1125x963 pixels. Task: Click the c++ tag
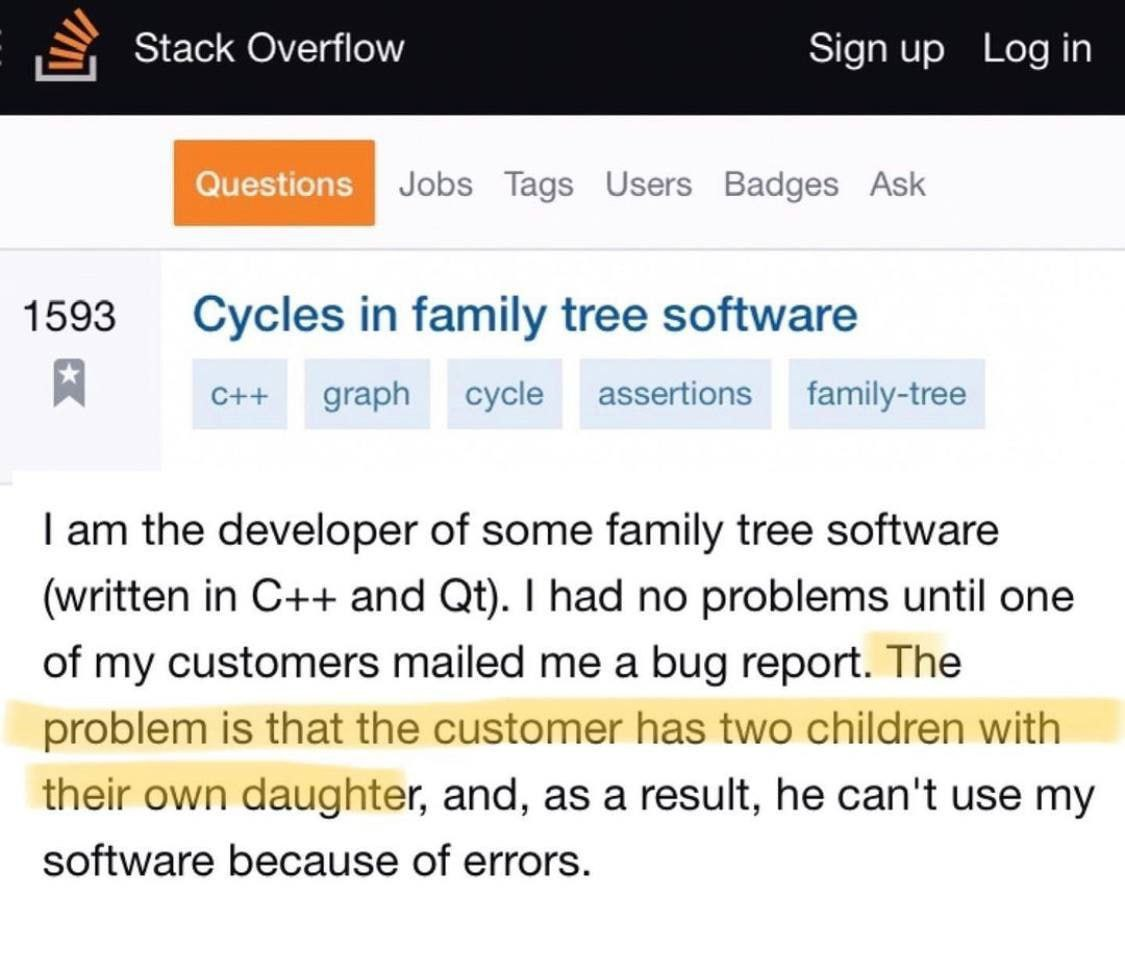pyautogui.click(x=240, y=394)
